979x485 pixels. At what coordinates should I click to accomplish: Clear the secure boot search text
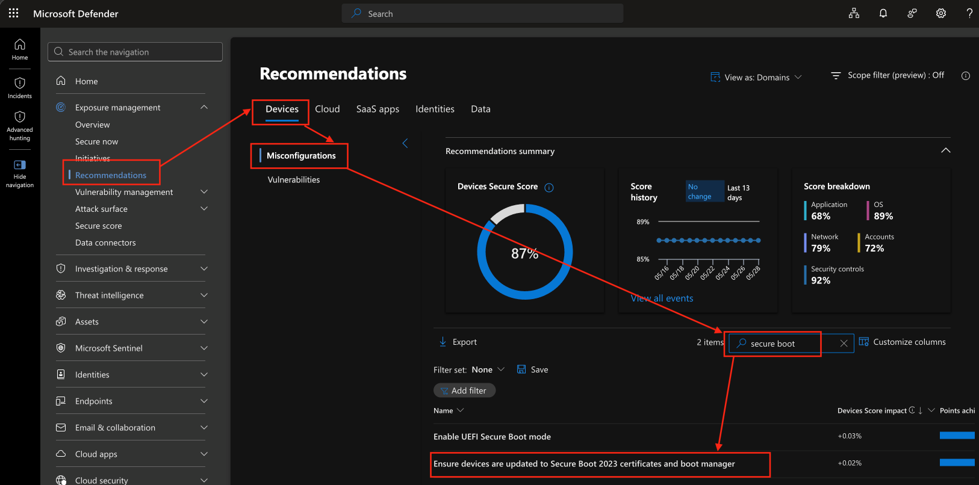tap(844, 343)
